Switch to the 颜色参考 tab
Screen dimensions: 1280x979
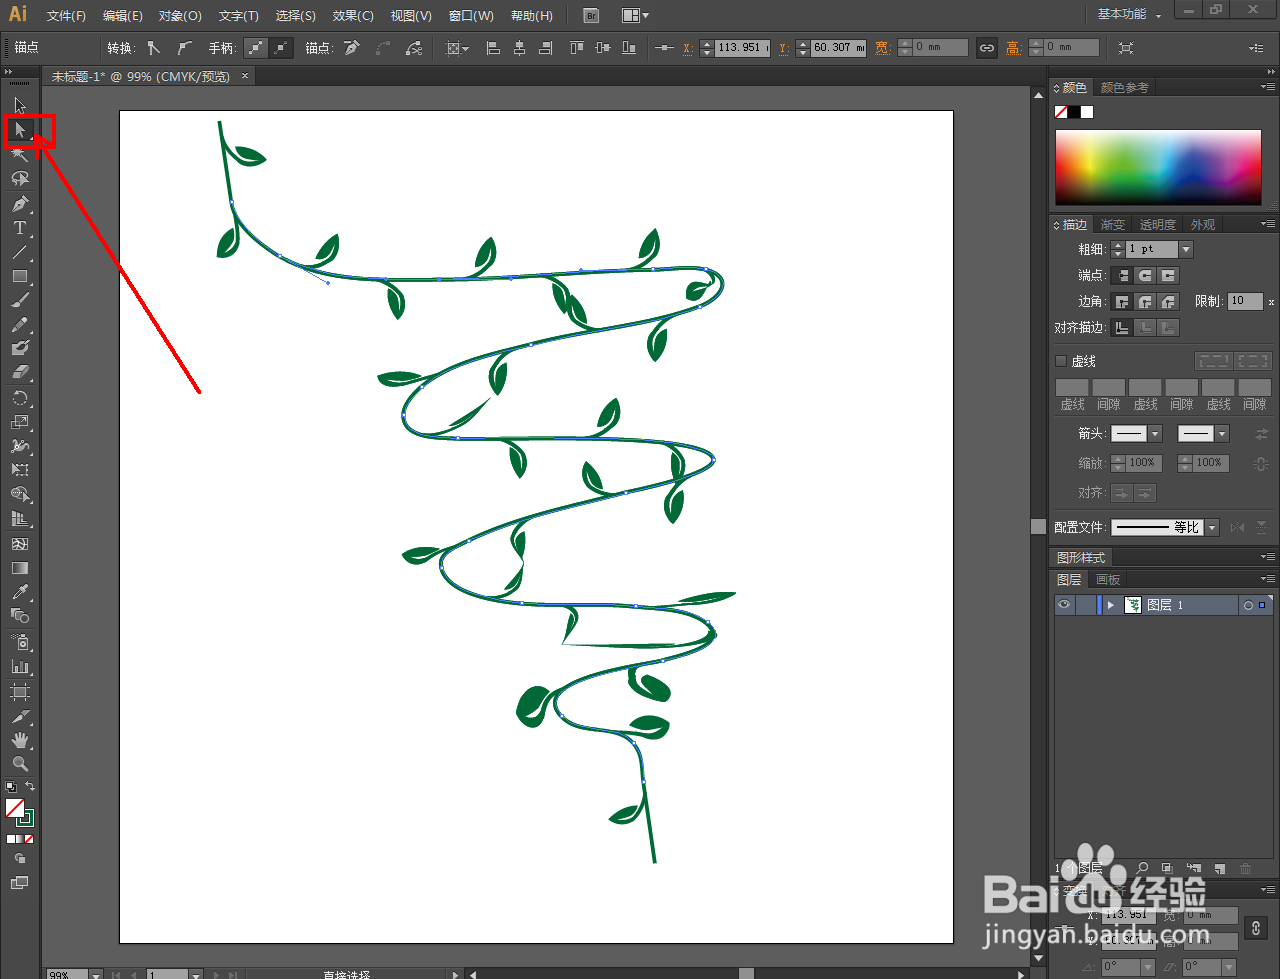coord(1124,88)
